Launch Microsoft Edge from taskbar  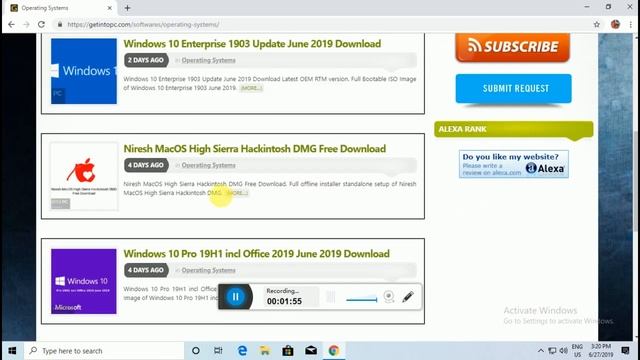(242, 351)
